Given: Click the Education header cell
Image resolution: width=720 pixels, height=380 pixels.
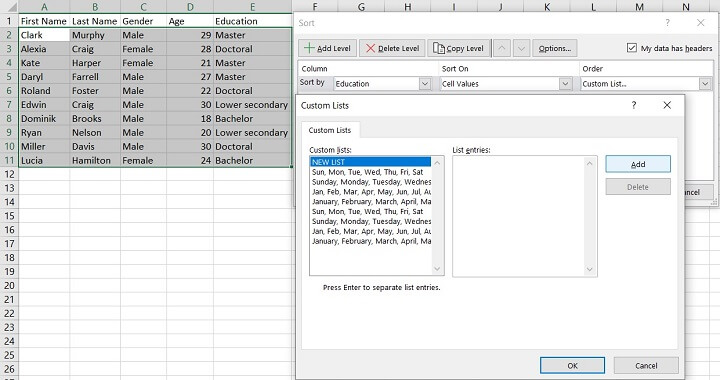Looking at the screenshot, I should tap(252, 21).
